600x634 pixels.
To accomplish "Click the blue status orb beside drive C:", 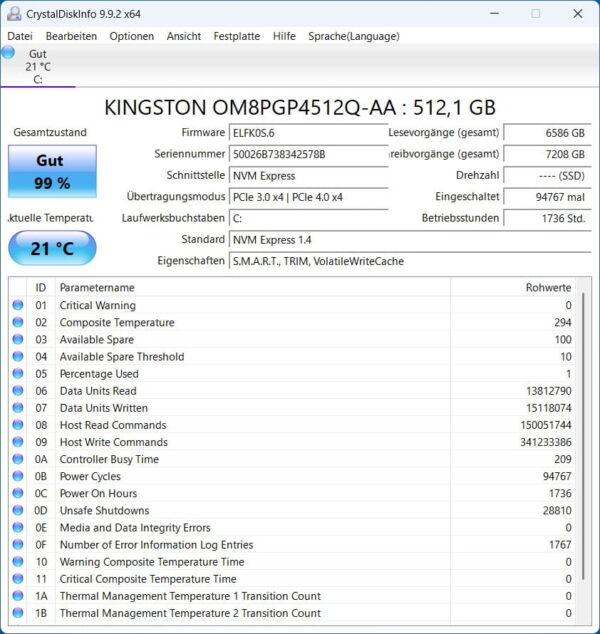I will [x=8, y=52].
